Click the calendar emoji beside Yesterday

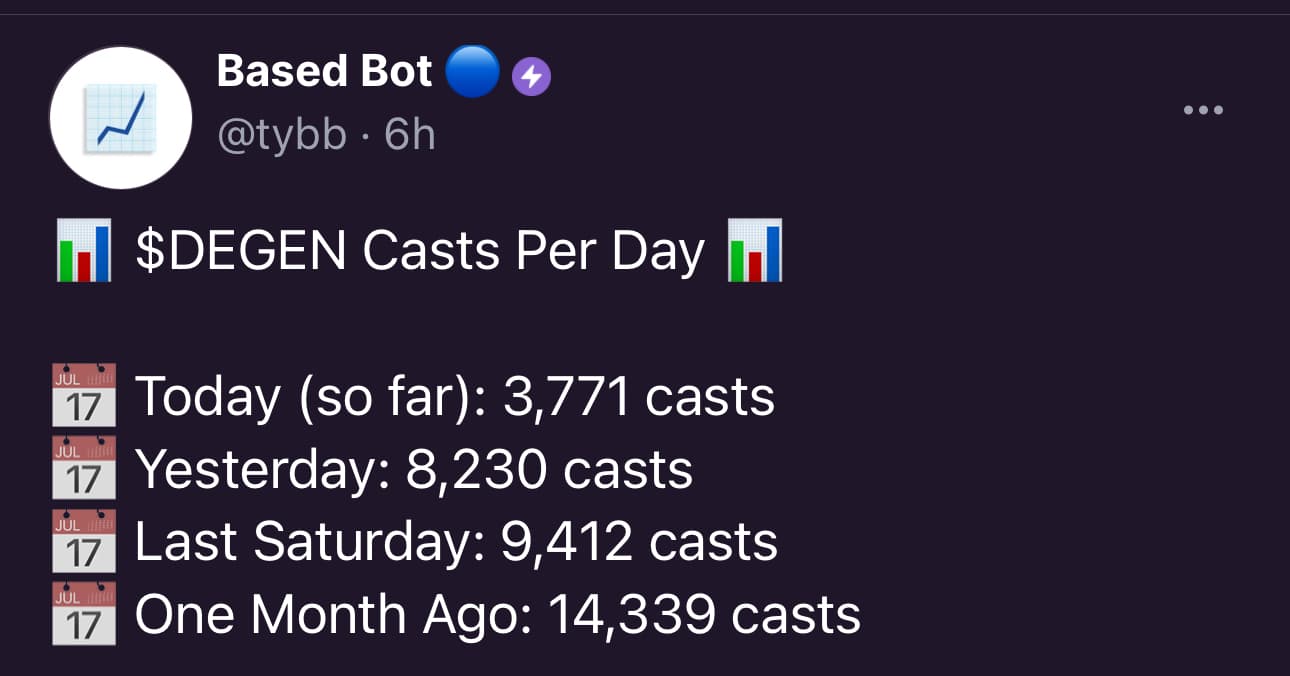point(84,469)
